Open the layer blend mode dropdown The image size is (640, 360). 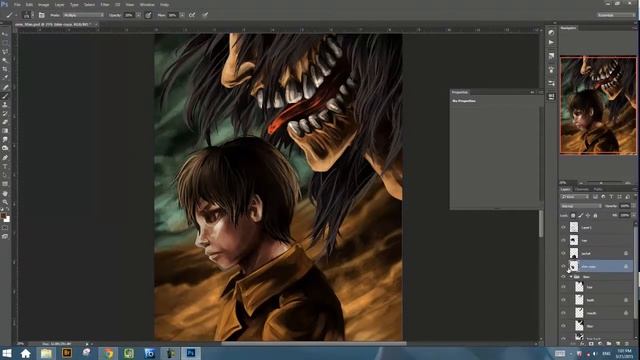click(581, 206)
